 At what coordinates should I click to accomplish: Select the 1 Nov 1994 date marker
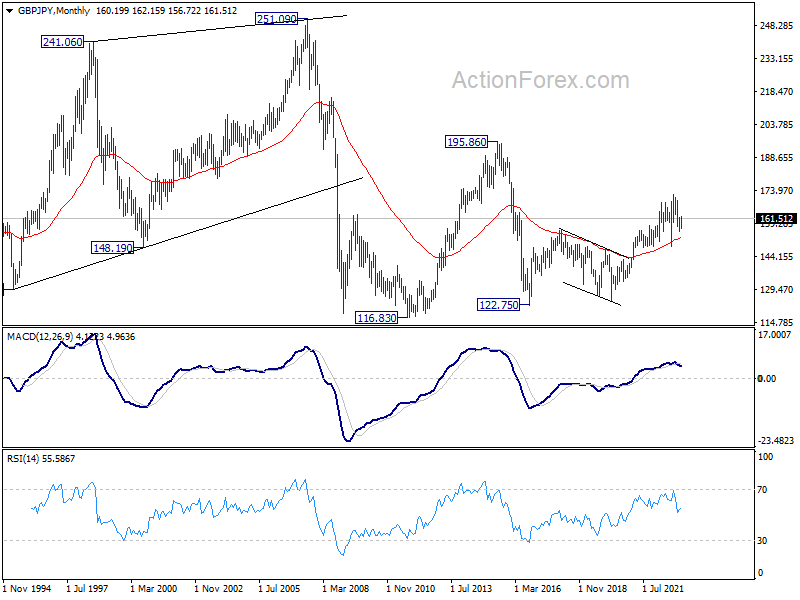[x=27, y=588]
